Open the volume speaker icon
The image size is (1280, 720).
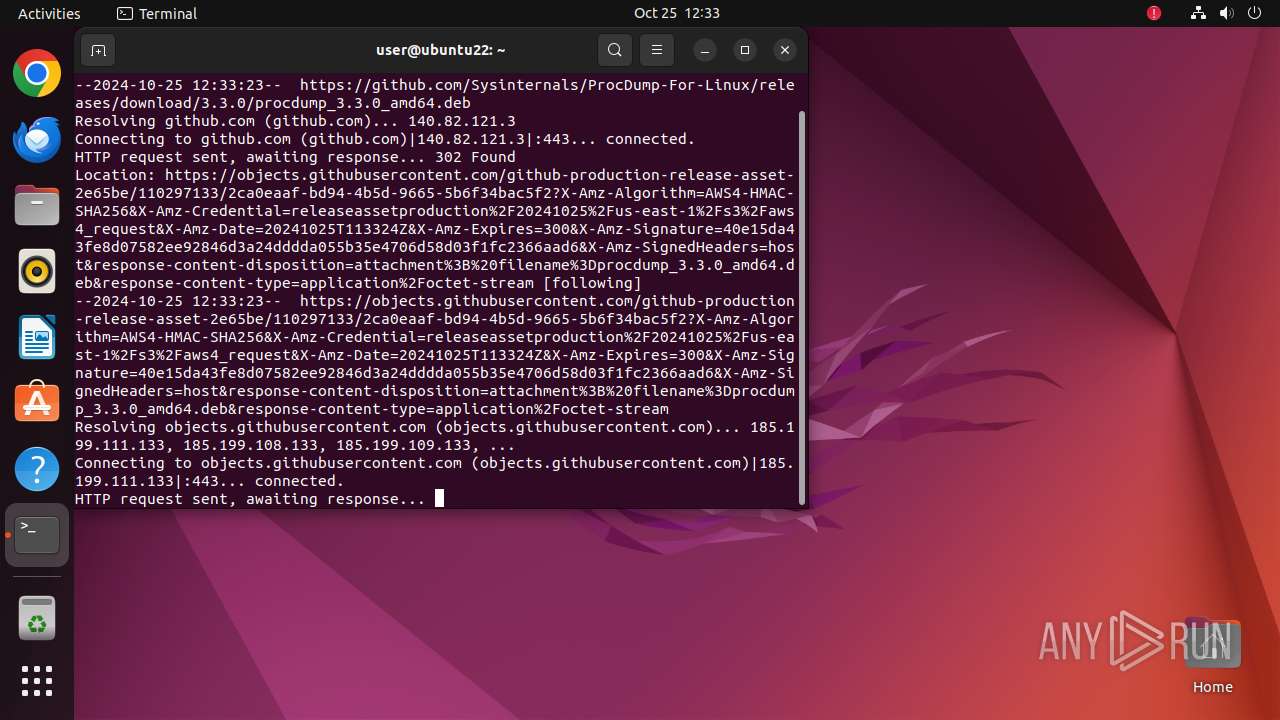1227,13
